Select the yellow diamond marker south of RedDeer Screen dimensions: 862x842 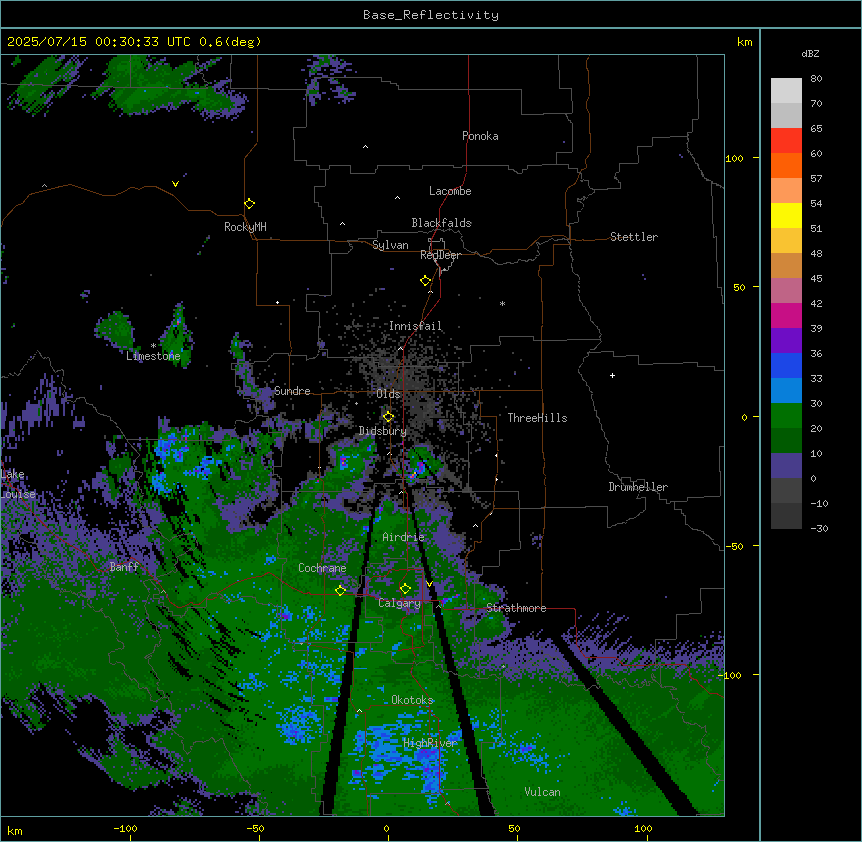point(426,281)
